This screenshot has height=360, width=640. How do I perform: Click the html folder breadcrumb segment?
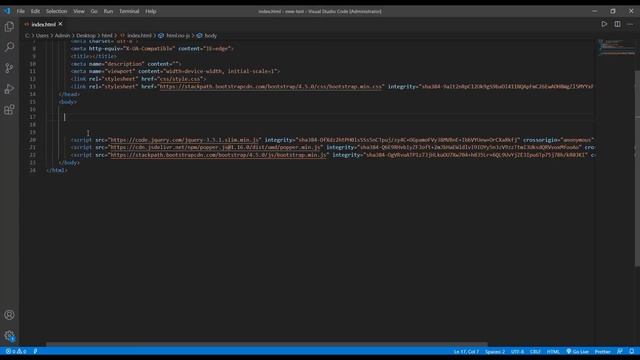pyautogui.click(x=107, y=36)
